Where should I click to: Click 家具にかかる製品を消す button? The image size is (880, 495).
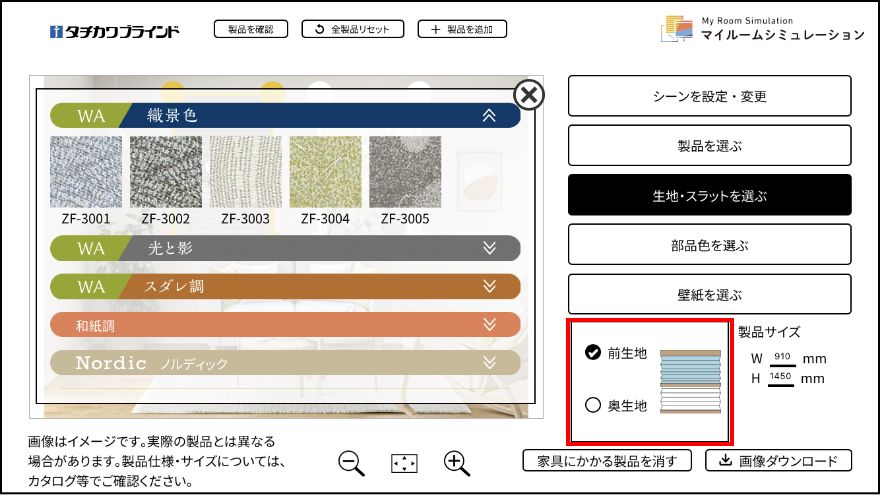coord(607,461)
